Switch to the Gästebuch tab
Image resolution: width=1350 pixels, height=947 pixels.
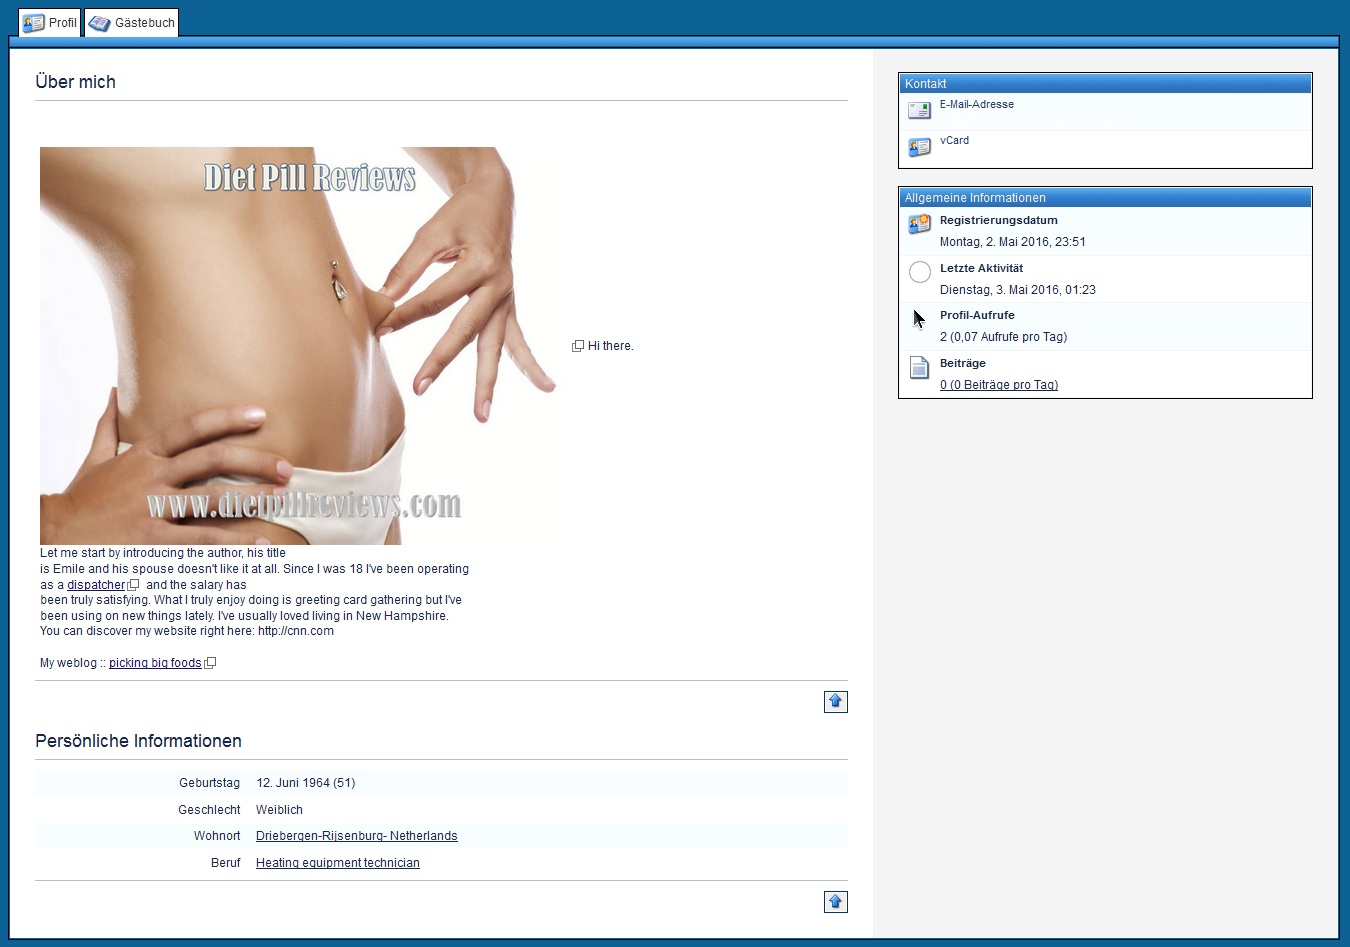pyautogui.click(x=132, y=22)
